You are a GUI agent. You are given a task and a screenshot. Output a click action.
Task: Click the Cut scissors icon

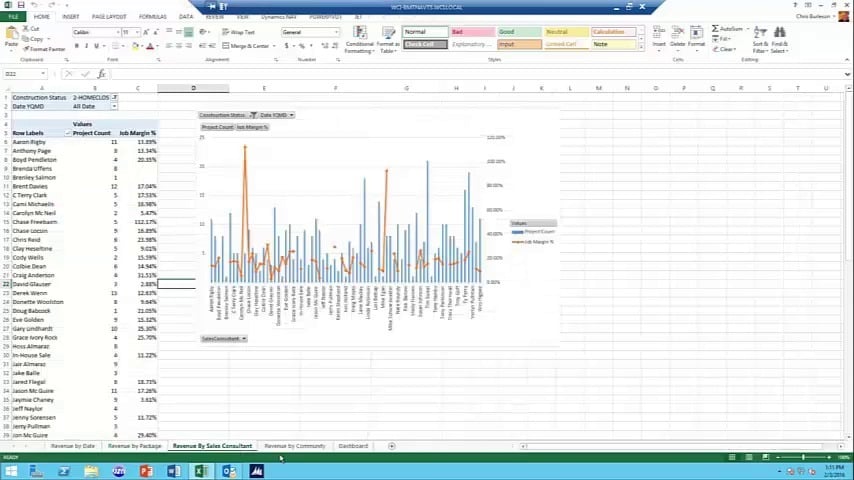[x=26, y=28]
